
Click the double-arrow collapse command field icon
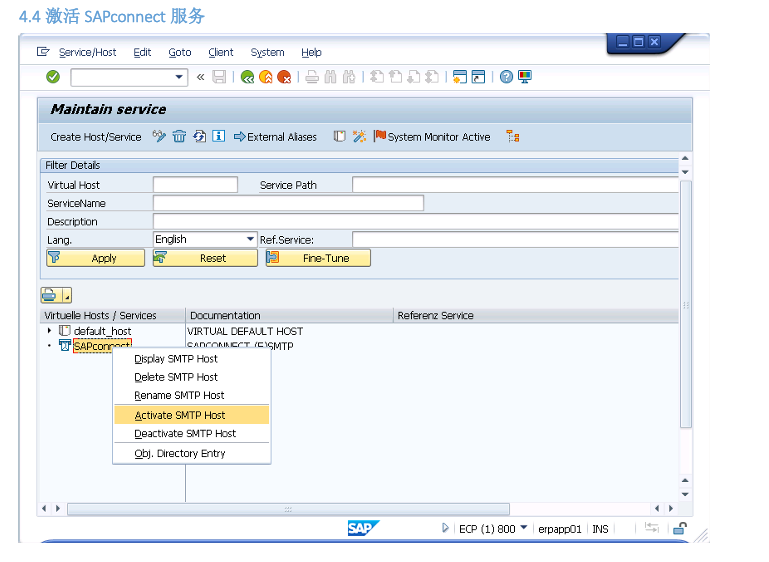pyautogui.click(x=201, y=77)
